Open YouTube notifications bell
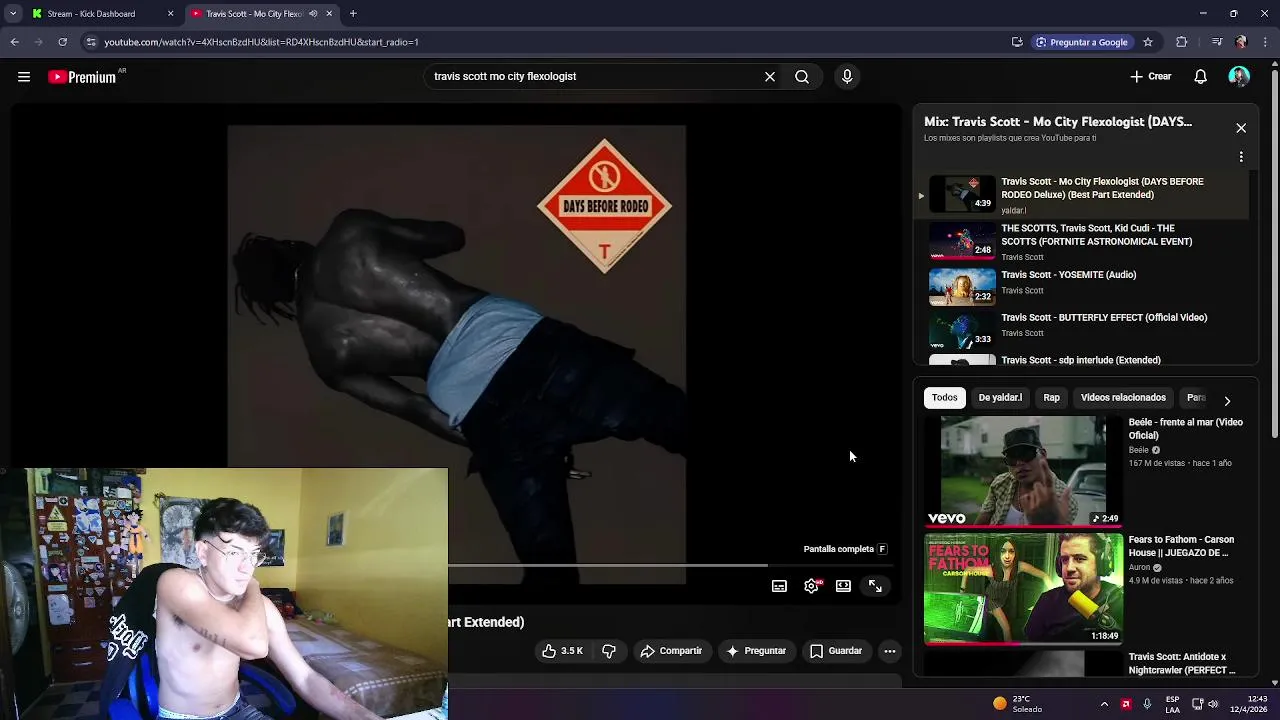1280x720 pixels. pyautogui.click(x=1201, y=77)
